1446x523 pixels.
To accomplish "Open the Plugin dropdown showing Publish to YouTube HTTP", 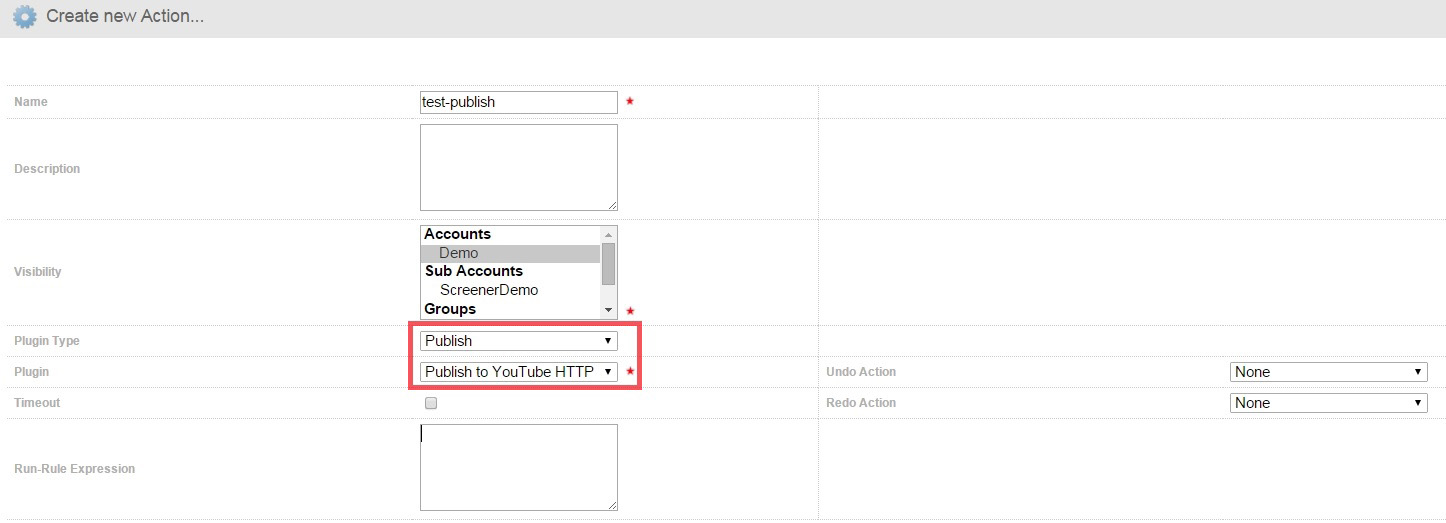I will coord(519,372).
